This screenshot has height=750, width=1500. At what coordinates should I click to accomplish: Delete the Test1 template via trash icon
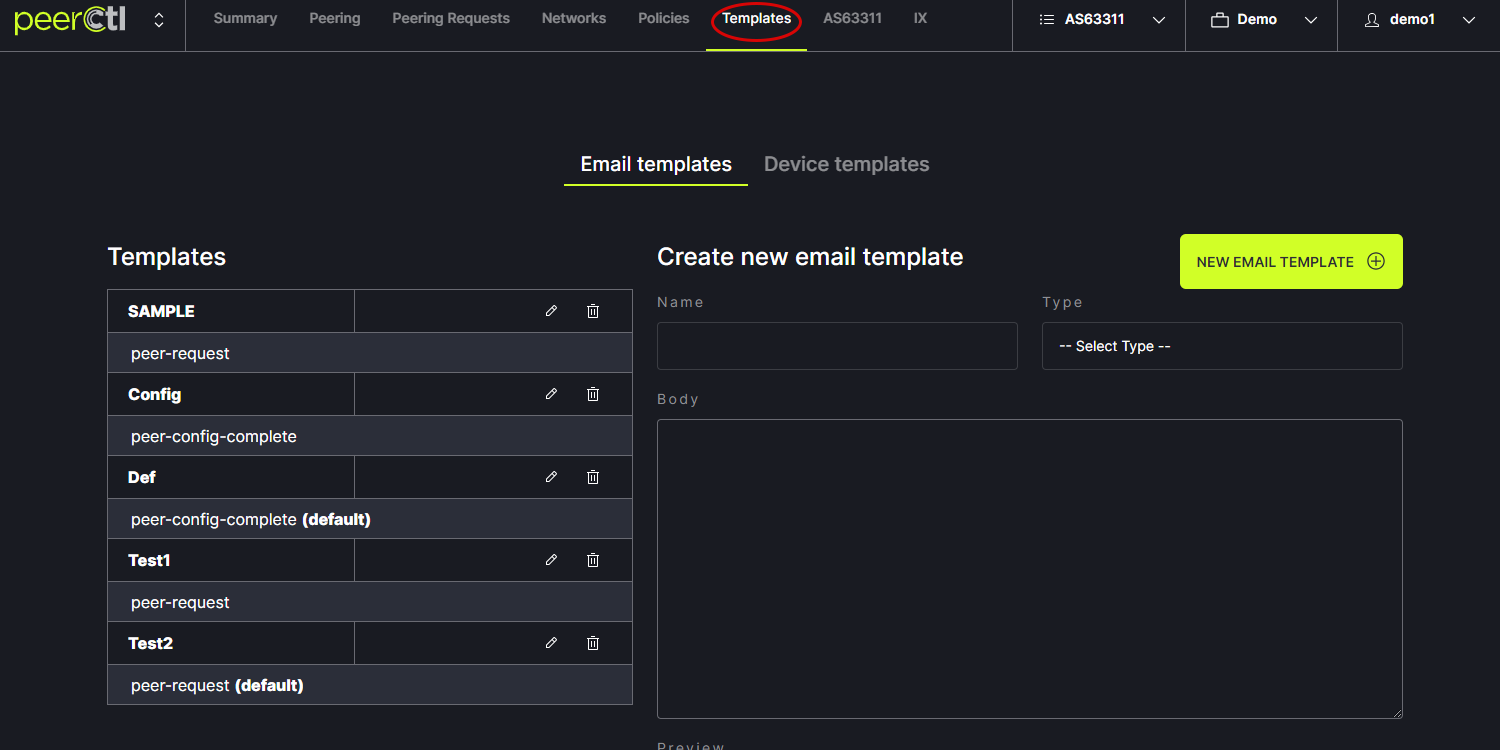pos(593,560)
